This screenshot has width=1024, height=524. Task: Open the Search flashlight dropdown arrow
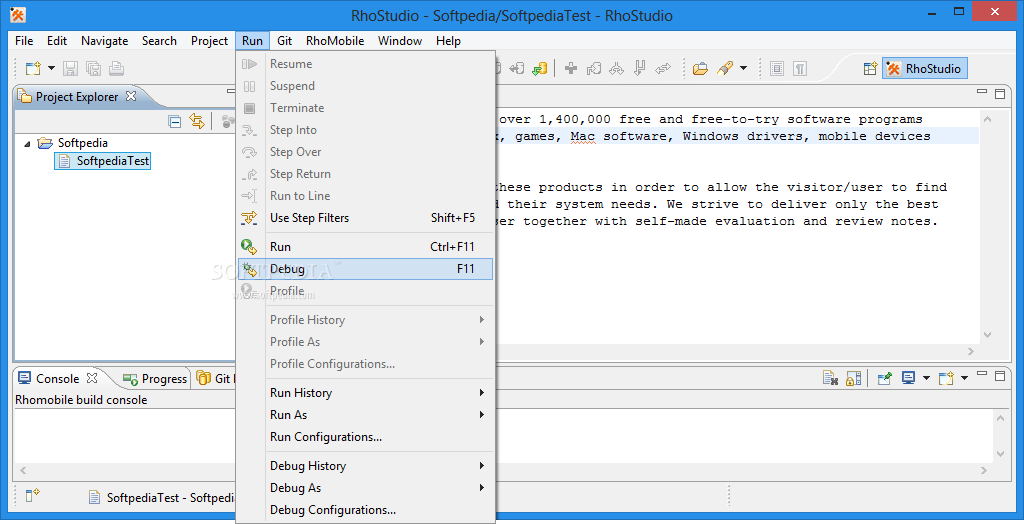click(743, 69)
